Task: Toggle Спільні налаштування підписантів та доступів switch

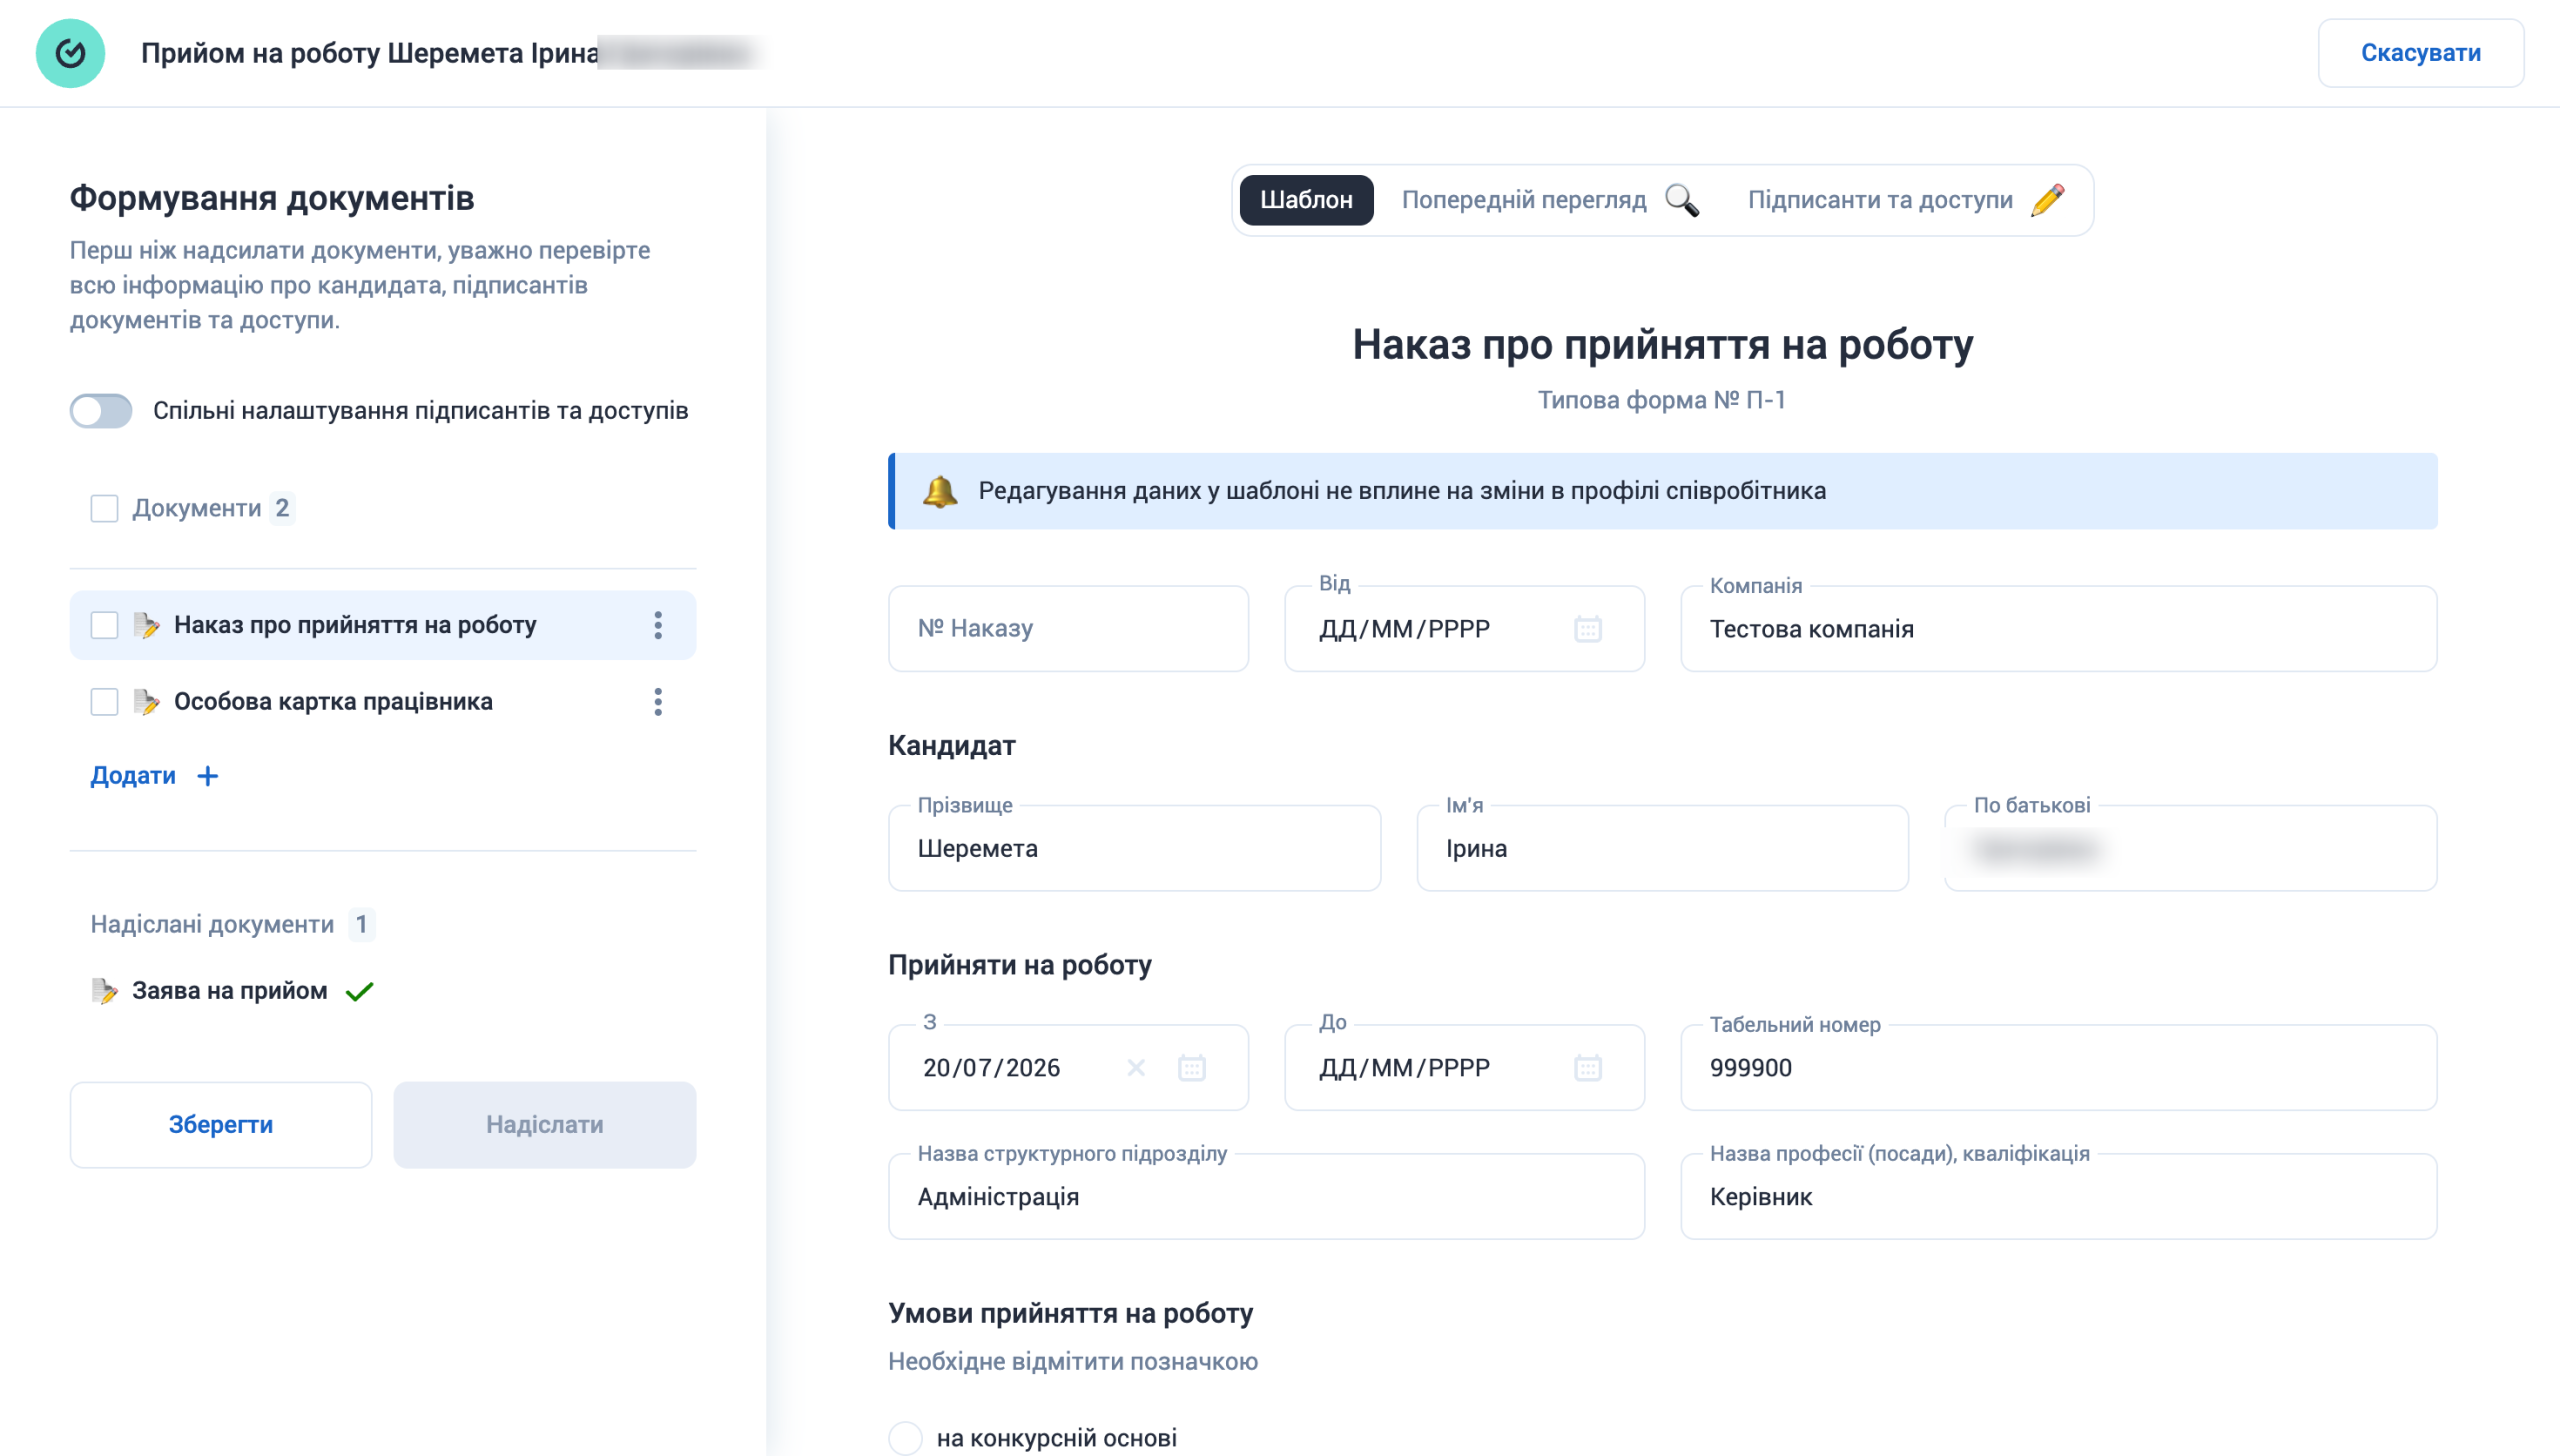Action: (x=101, y=411)
